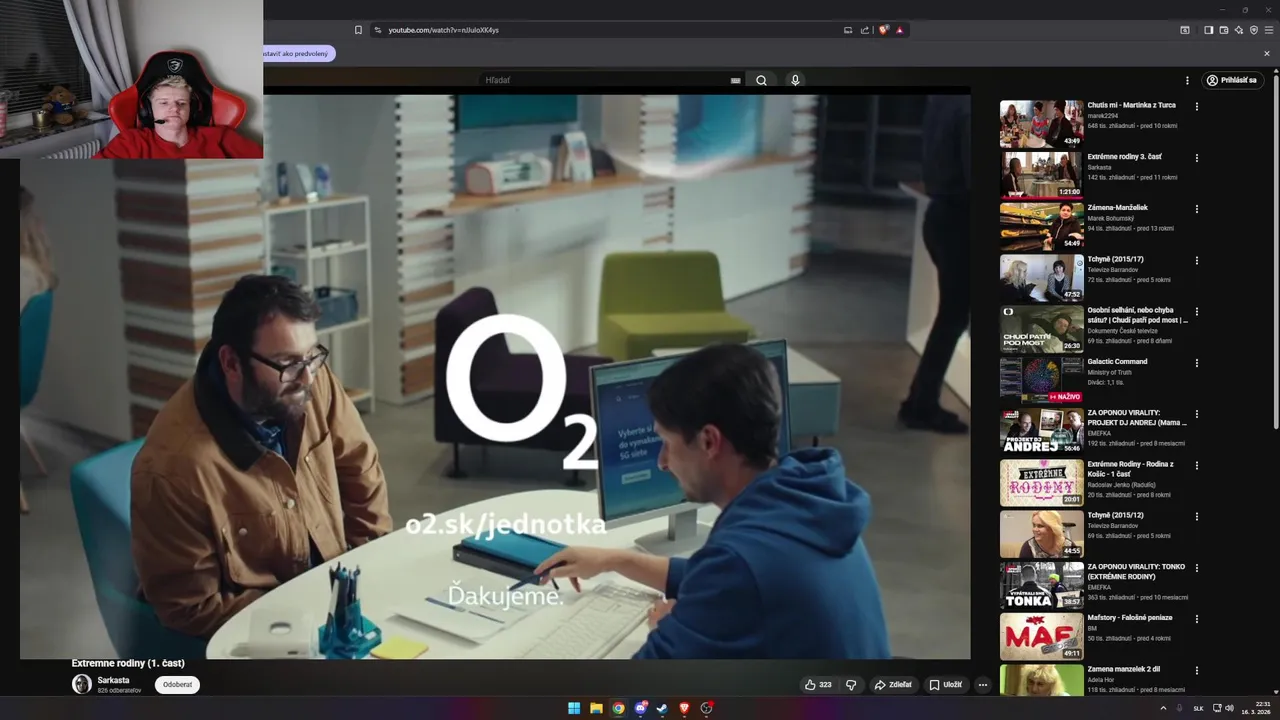Open options menu for Osobní selhání video
The width and height of the screenshot is (1280, 720).
(1196, 311)
